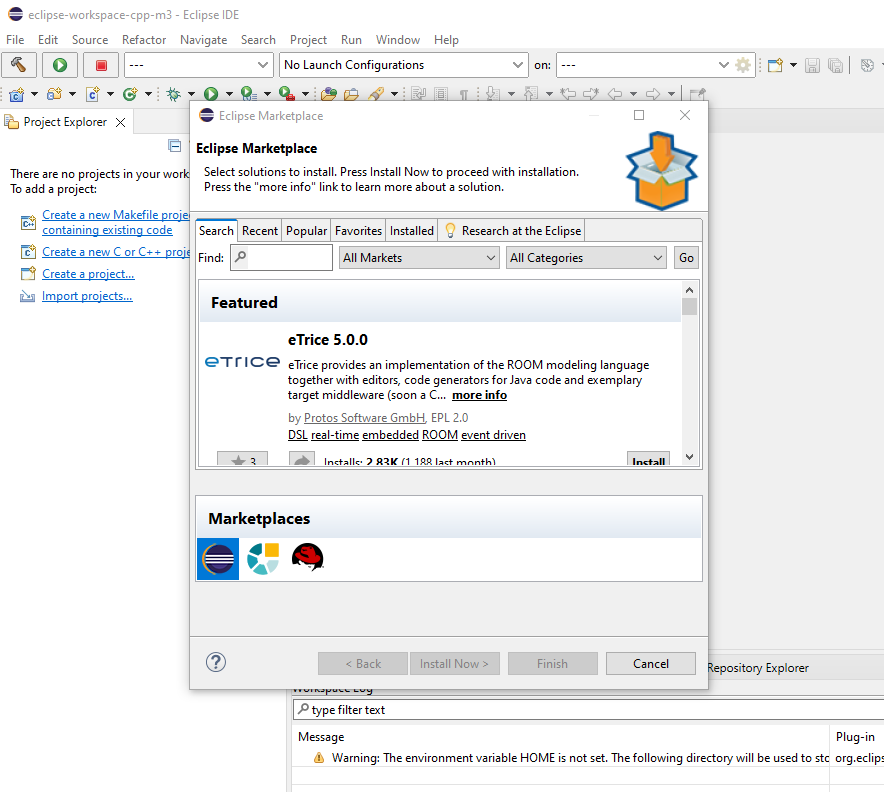Expand the Debug icon dropdown arrow

click(x=191, y=94)
